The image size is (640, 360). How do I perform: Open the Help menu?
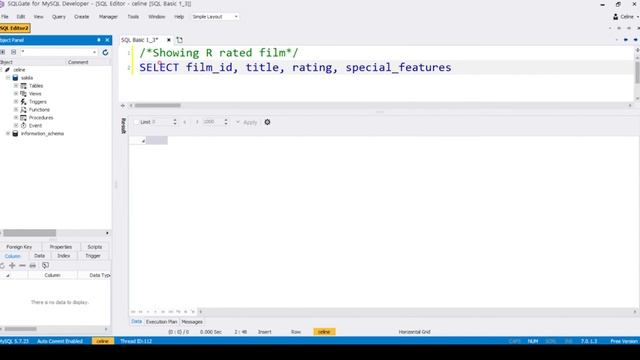179,17
